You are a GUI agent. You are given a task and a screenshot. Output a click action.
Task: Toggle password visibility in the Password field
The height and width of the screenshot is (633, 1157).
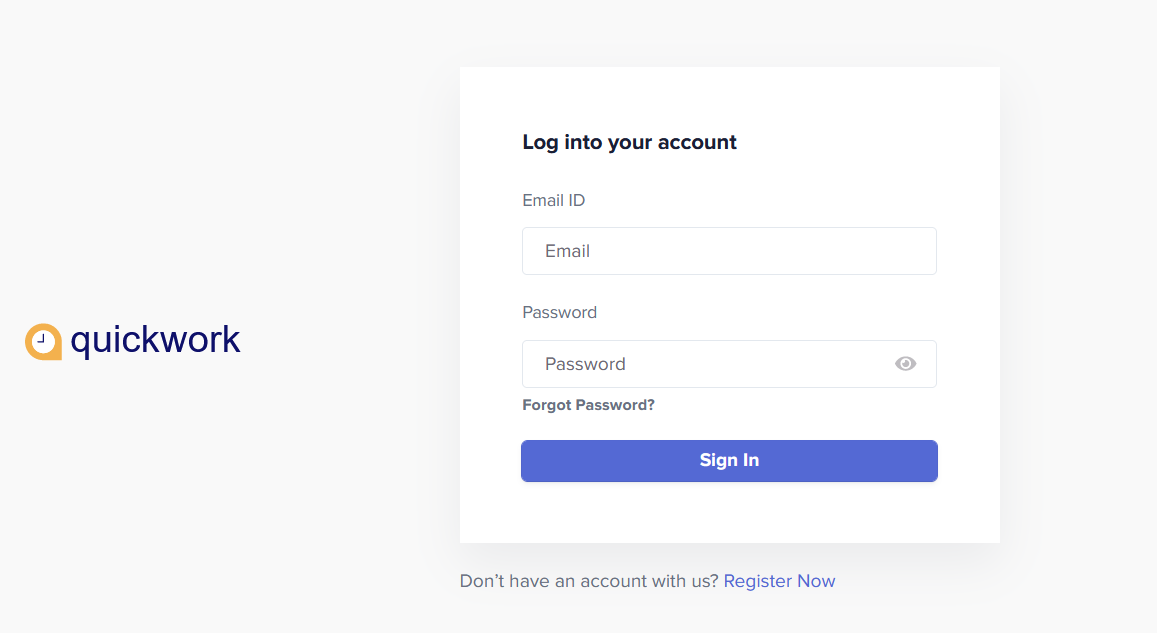pyautogui.click(x=905, y=364)
